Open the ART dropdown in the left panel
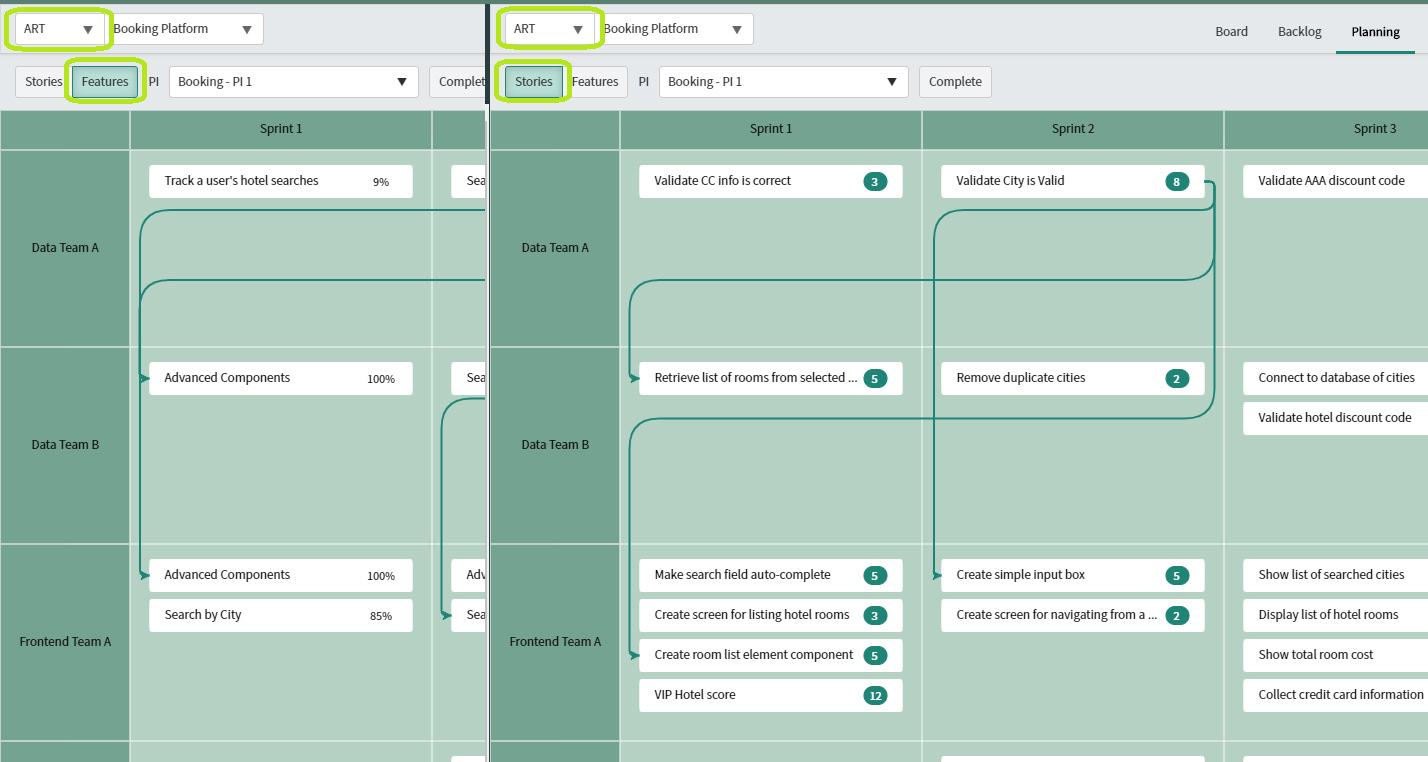Screen dimensions: 1428x762 coord(57,29)
